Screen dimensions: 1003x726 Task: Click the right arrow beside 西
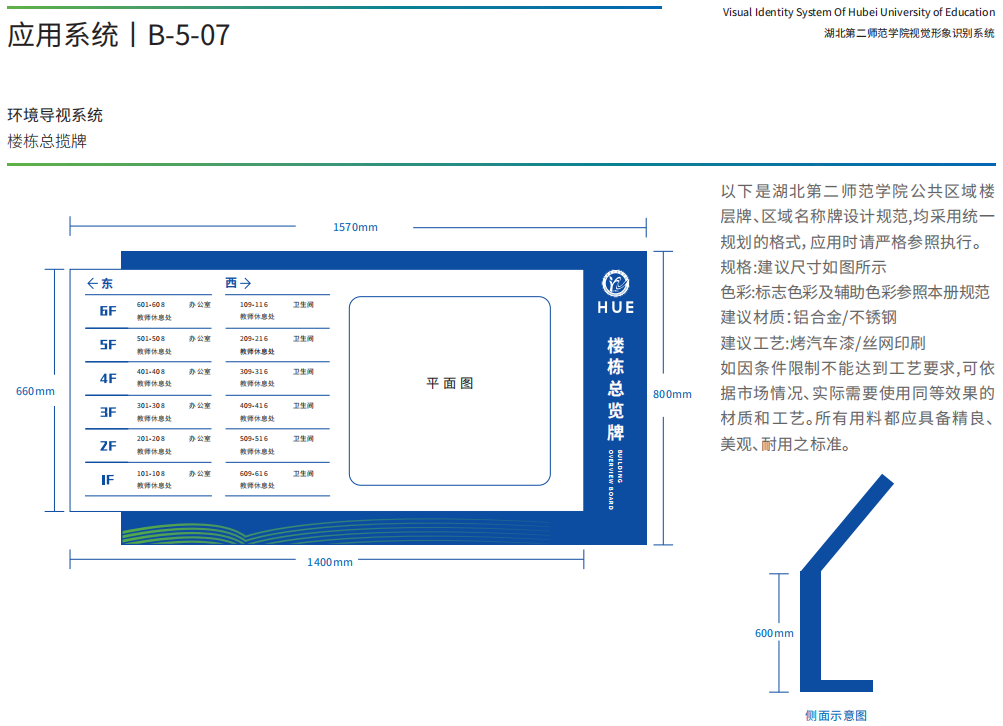pos(246,284)
